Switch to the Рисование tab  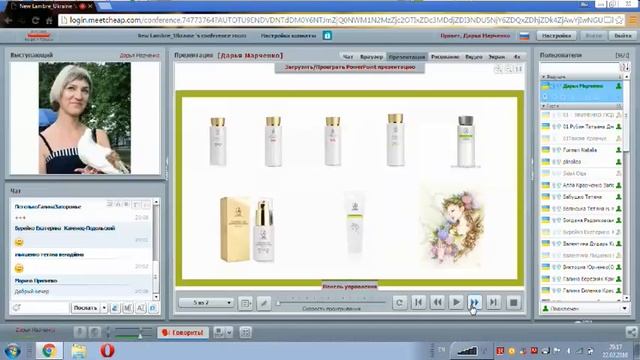445,57
